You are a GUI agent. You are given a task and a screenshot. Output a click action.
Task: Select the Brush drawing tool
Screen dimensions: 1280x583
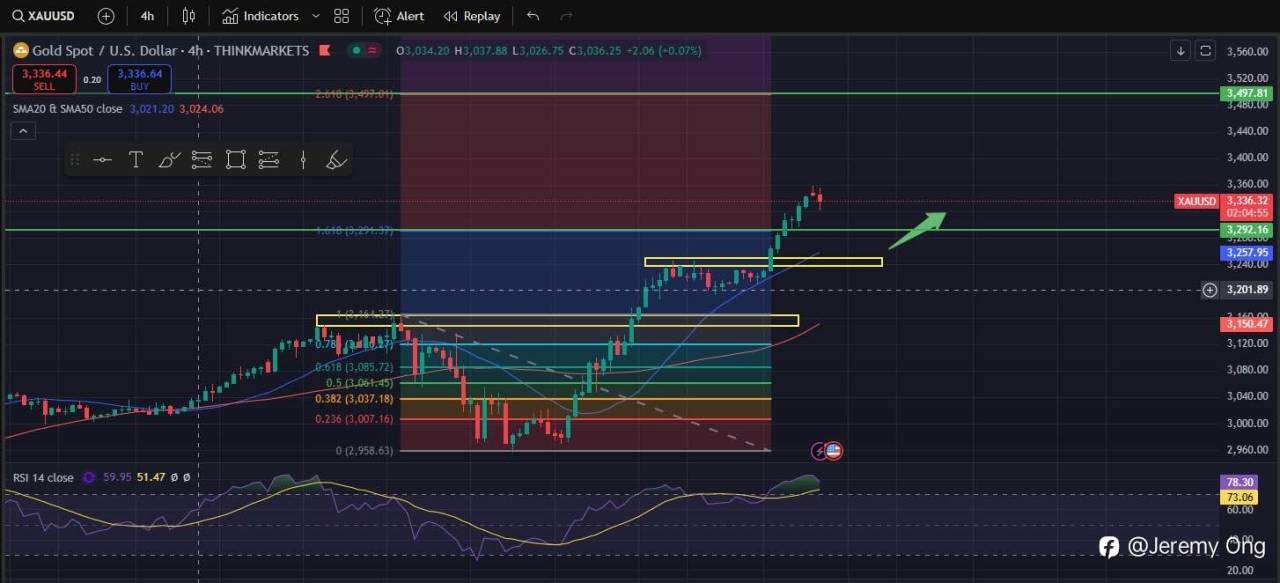click(x=169, y=160)
